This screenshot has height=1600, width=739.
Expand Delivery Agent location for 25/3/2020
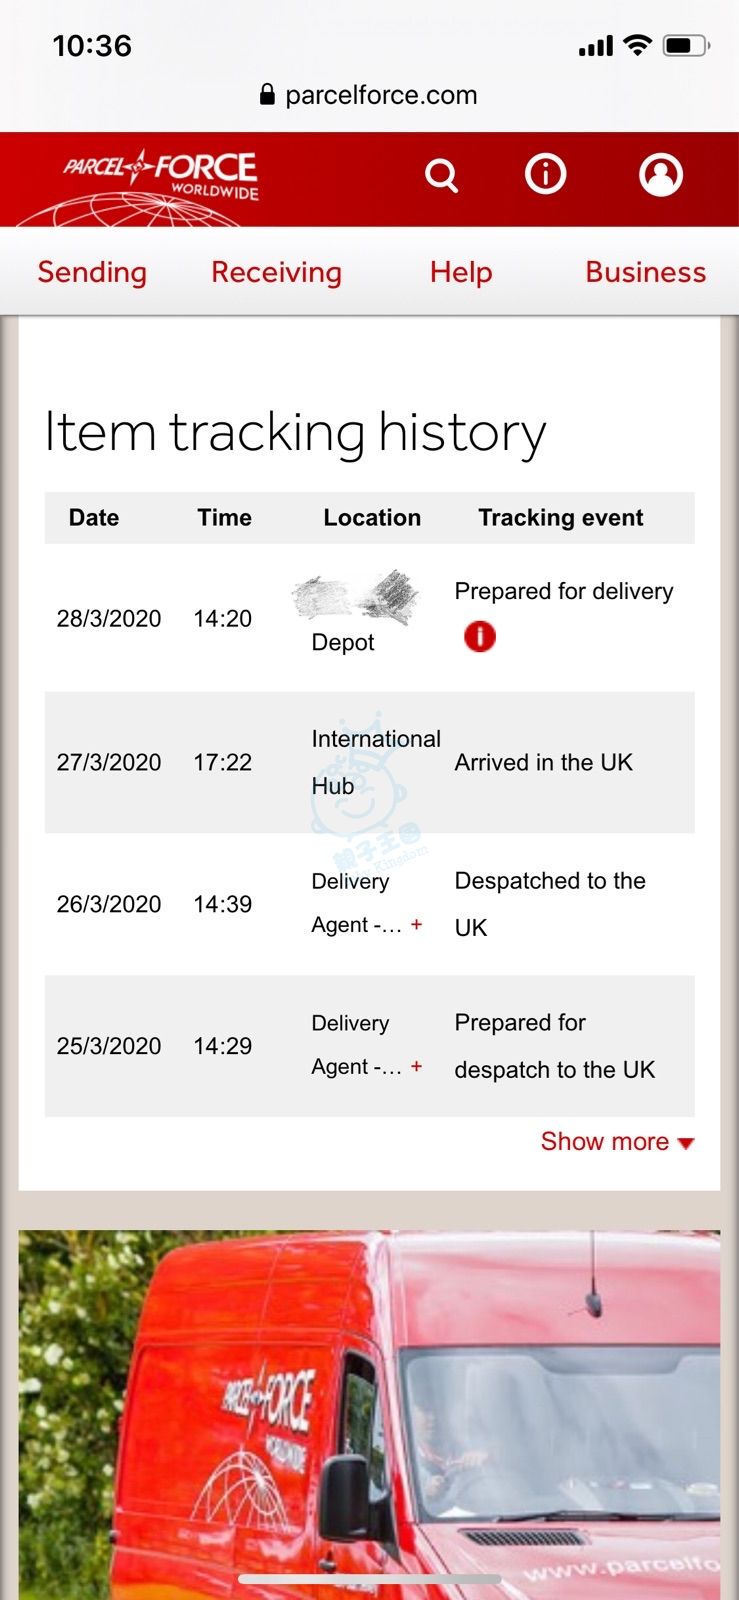click(416, 1067)
